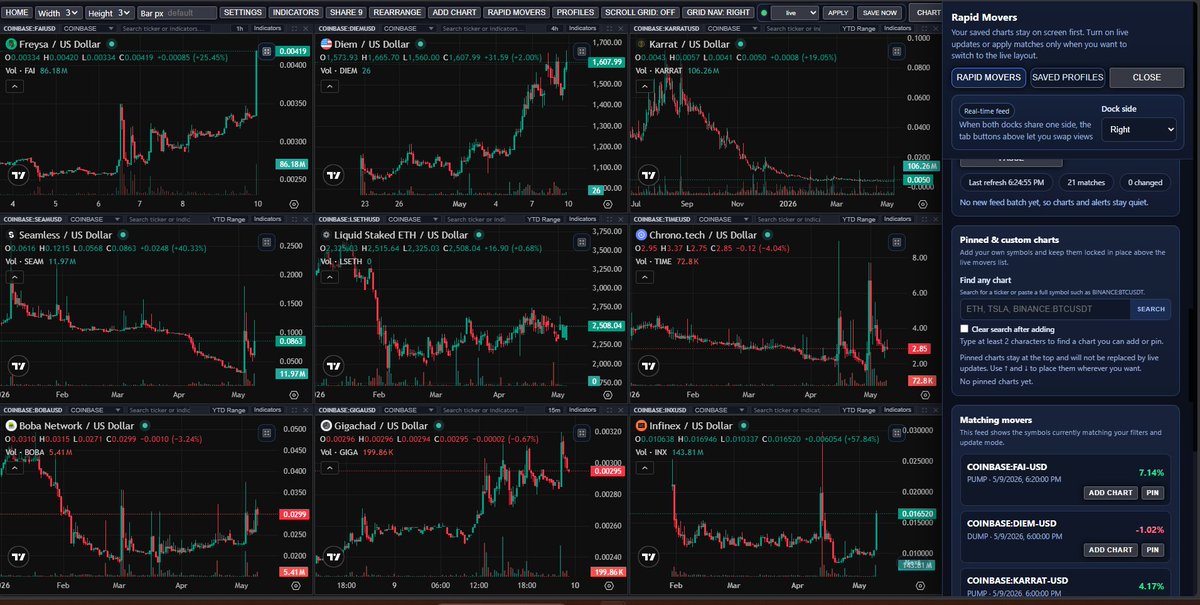Open axis settings gear on Diem chart
Viewport: 1200px width, 605px height.
pyautogui.click(x=608, y=202)
